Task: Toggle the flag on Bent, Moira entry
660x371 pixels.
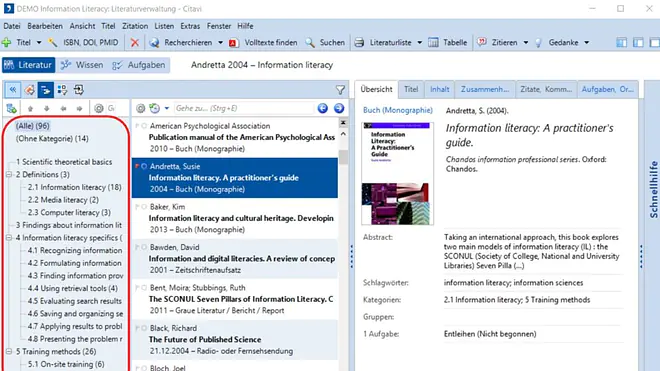Action: click(x=137, y=288)
